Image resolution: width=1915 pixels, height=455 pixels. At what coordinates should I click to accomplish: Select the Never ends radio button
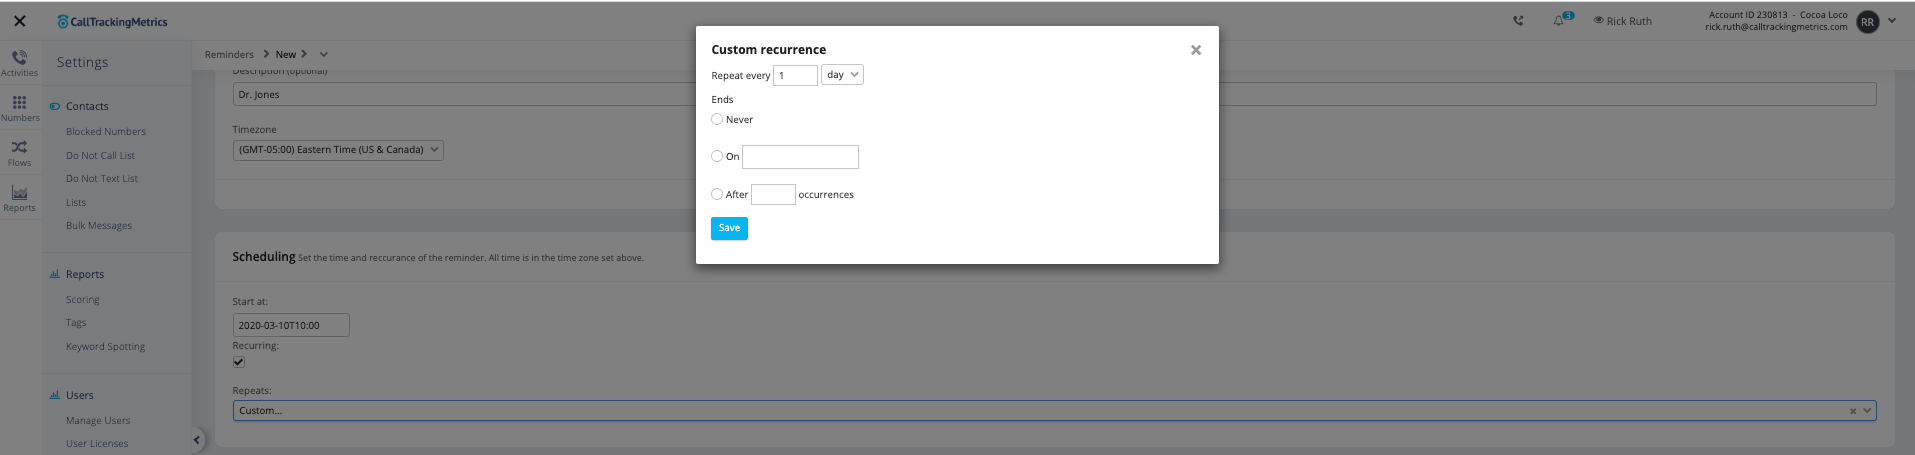point(717,119)
